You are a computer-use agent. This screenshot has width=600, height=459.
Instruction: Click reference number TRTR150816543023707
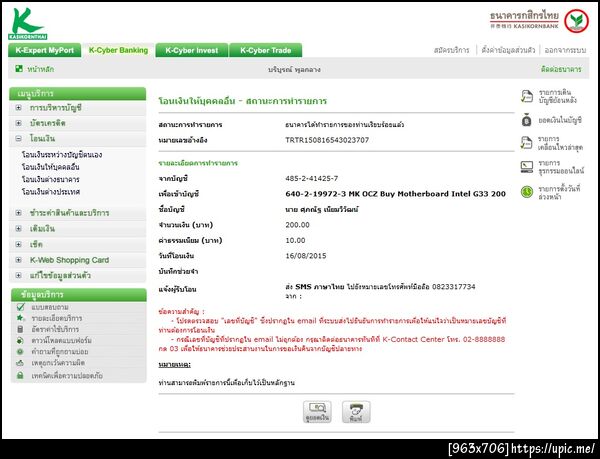(327, 140)
